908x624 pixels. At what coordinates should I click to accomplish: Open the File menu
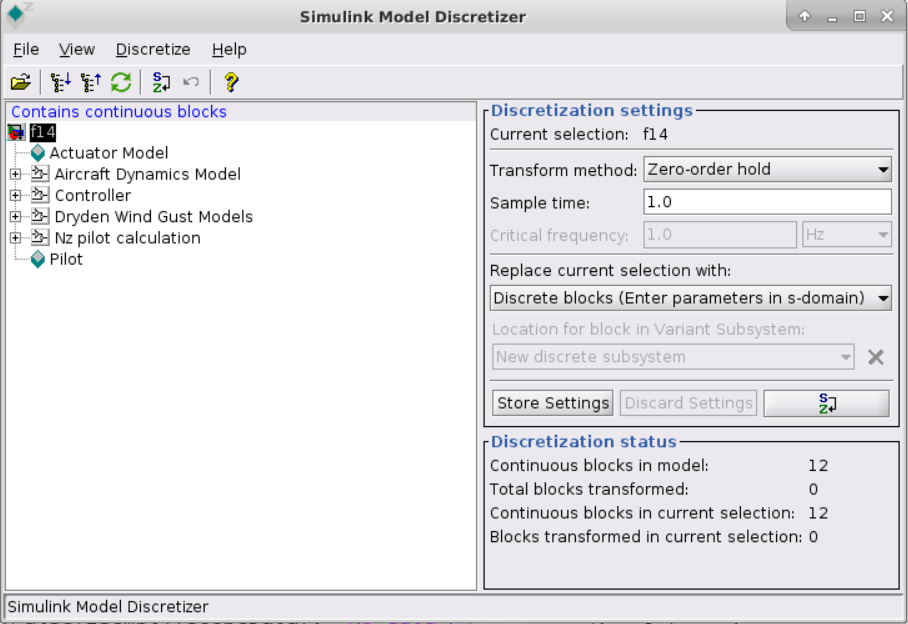tap(26, 50)
